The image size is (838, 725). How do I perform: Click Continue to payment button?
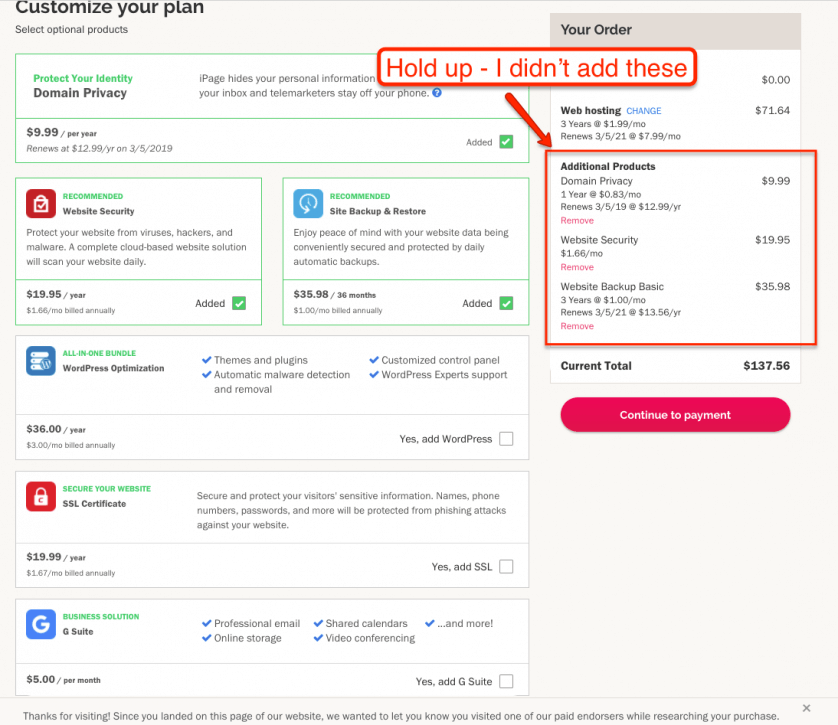coord(675,415)
